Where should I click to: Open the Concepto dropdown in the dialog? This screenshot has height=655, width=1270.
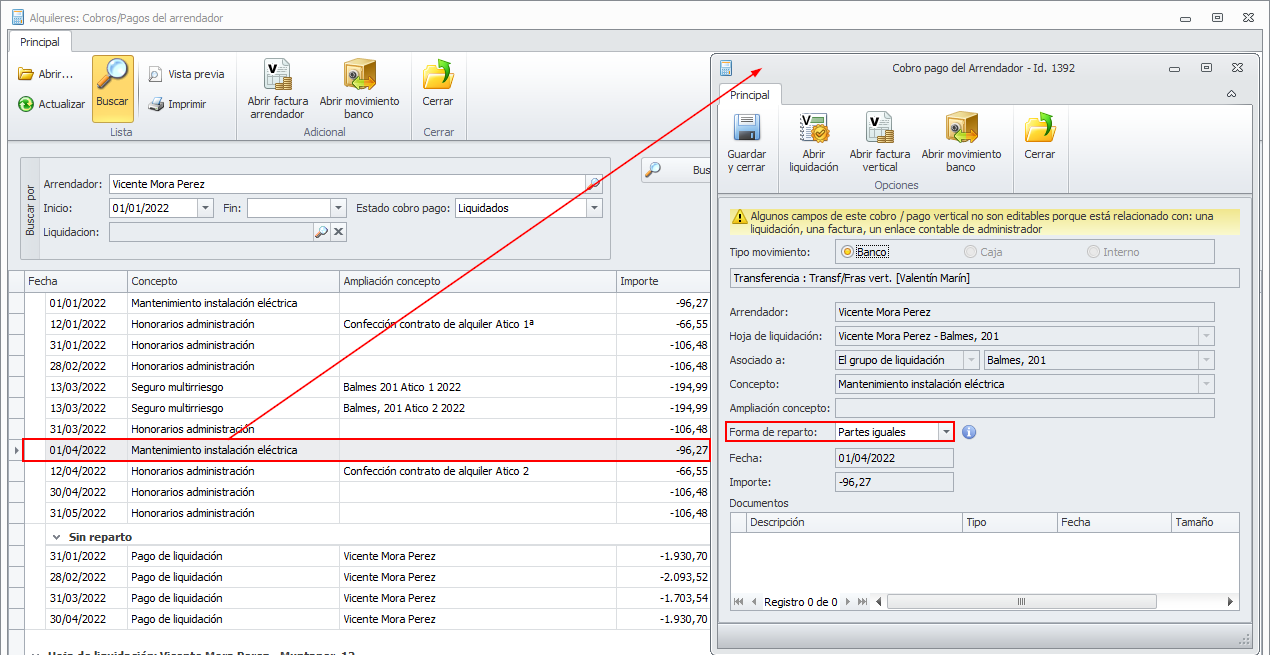(x=1207, y=384)
